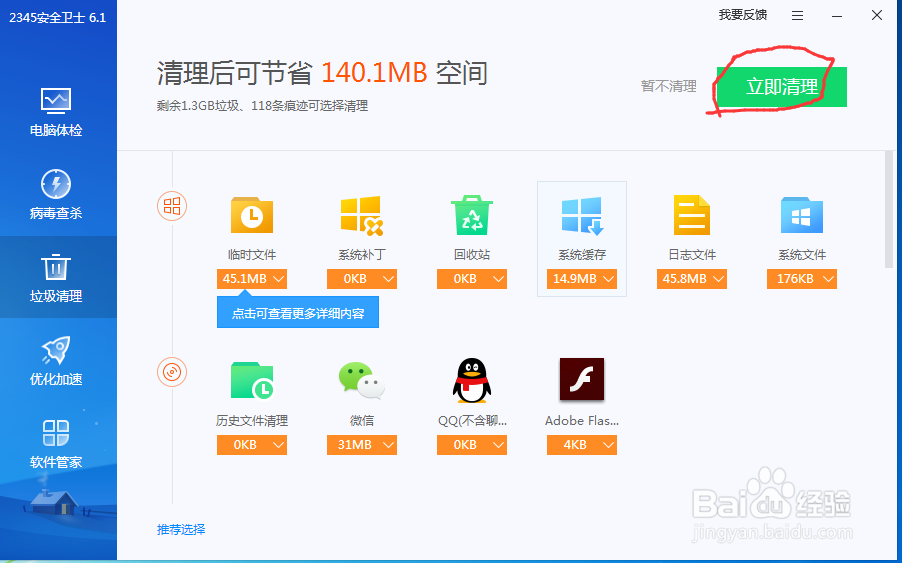Click the 微信 WeChat icon
Image resolution: width=902 pixels, height=563 pixels.
(361, 381)
